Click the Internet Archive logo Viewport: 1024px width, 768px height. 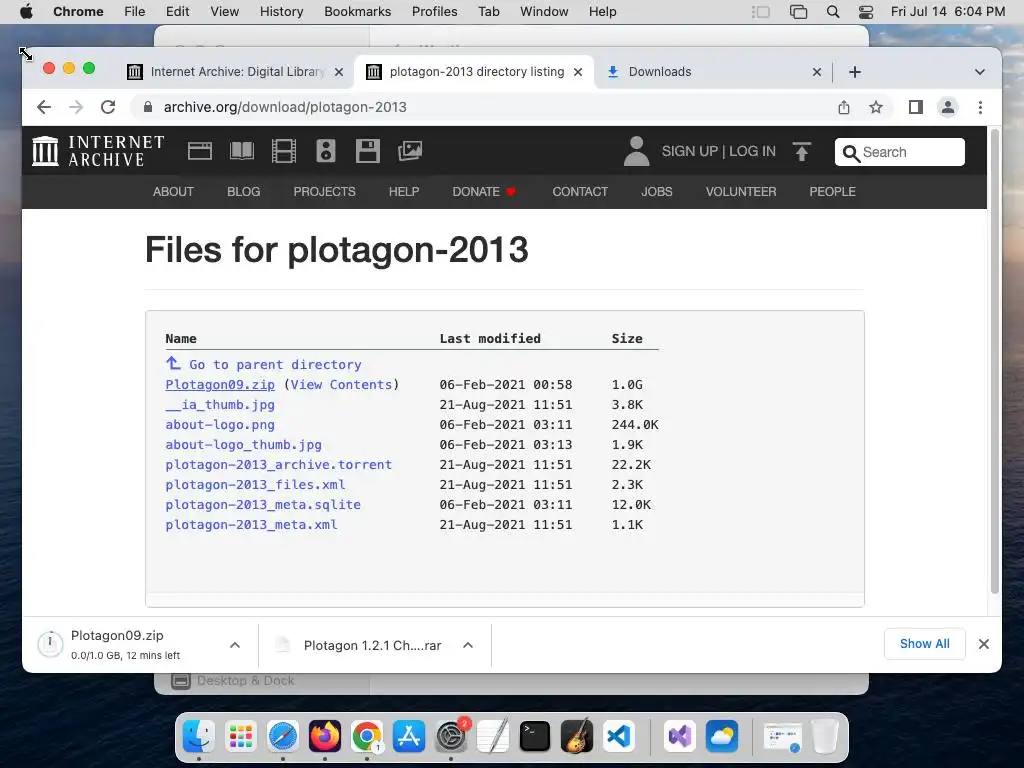coord(98,151)
